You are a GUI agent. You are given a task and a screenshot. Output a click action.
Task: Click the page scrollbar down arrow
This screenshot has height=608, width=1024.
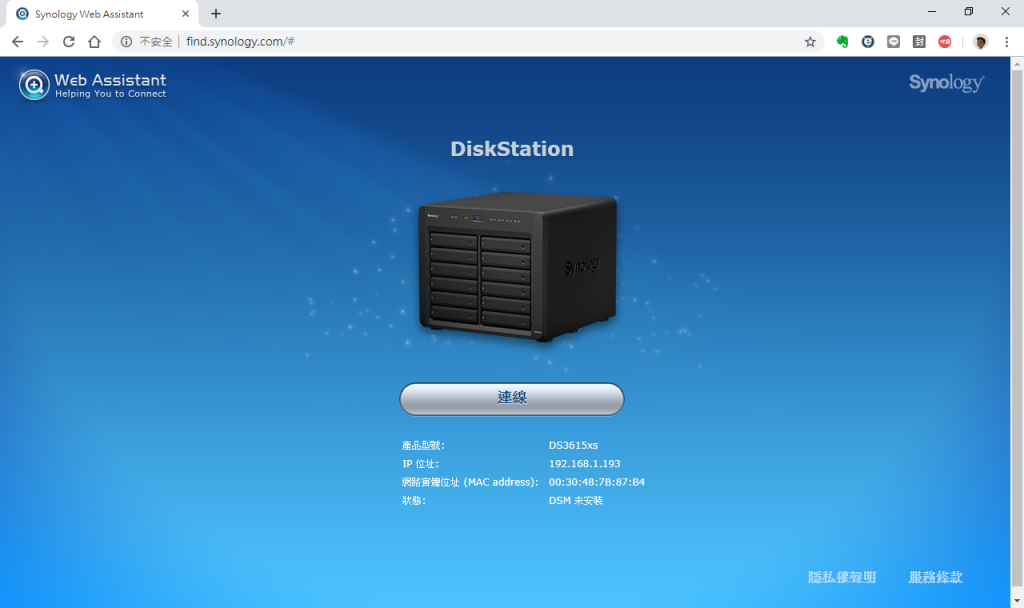1017,601
